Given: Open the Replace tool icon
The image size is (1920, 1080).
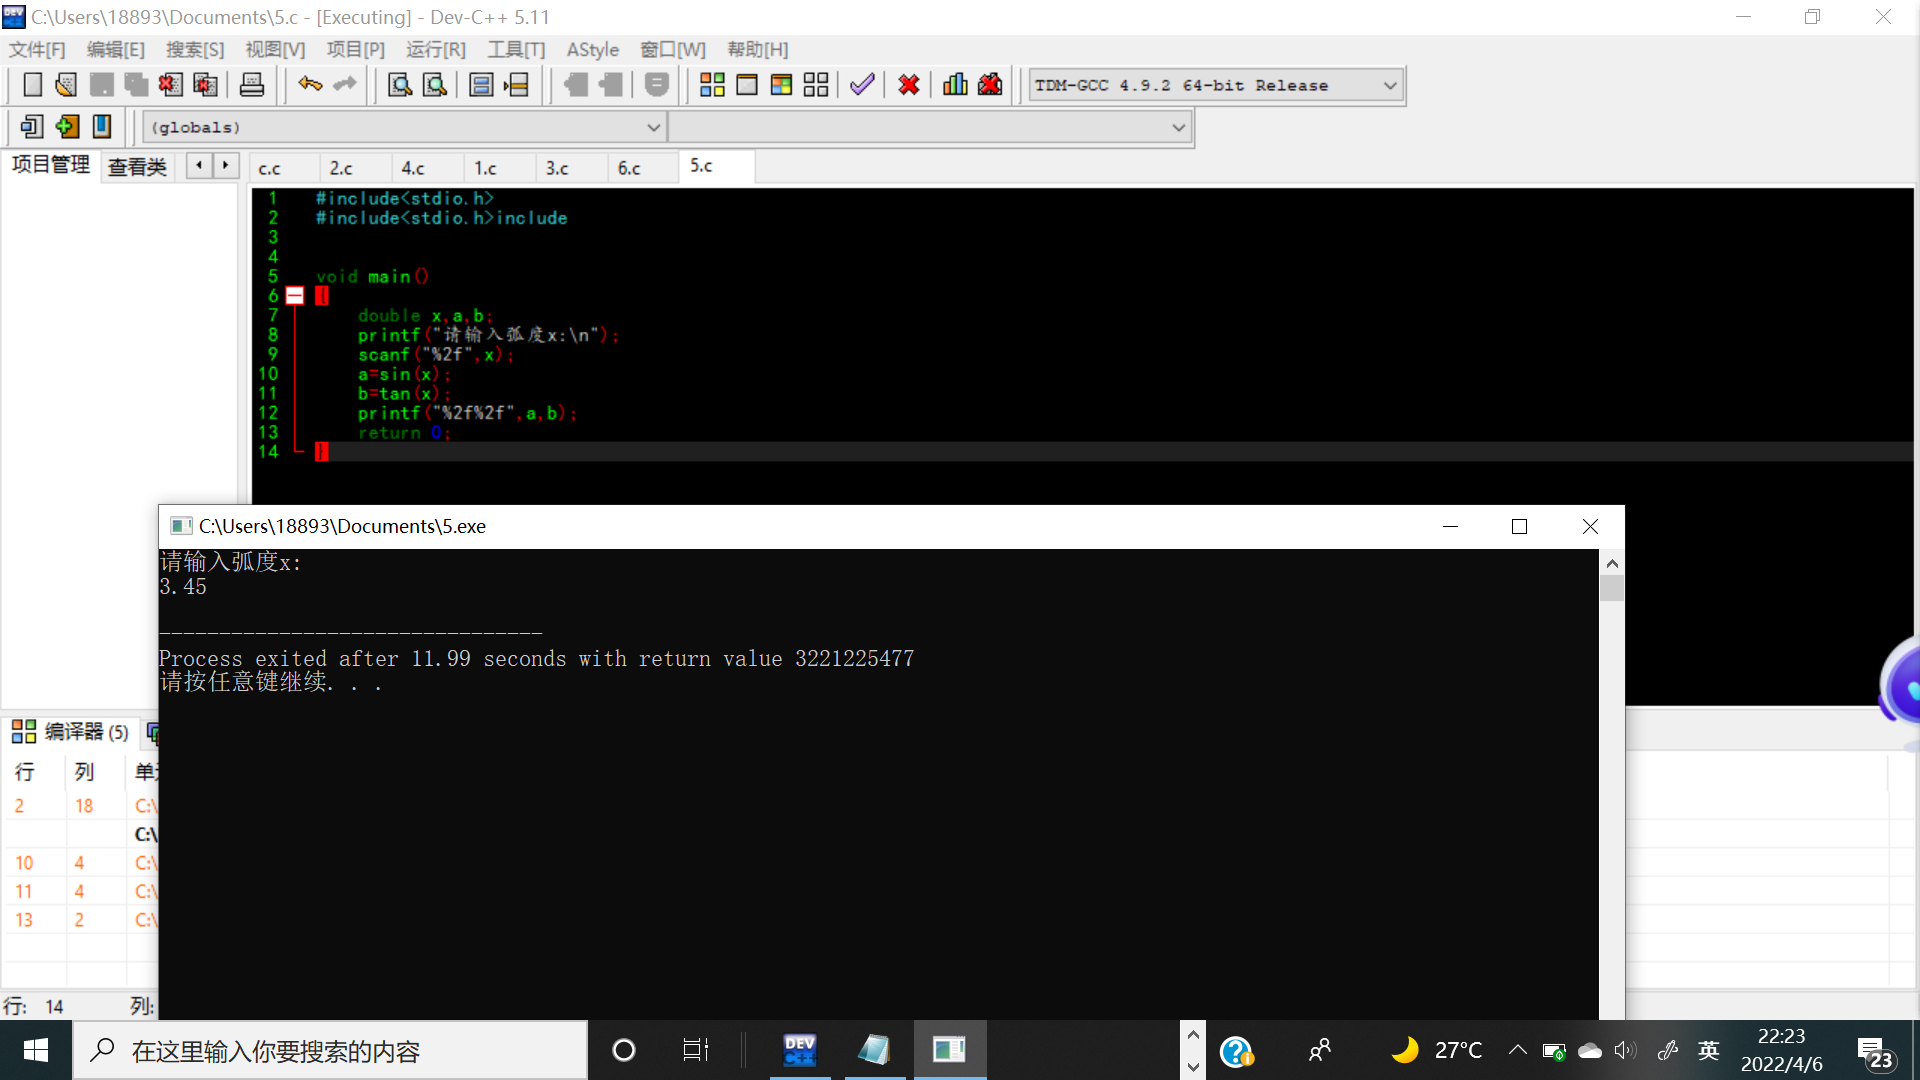Looking at the screenshot, I should coord(435,85).
